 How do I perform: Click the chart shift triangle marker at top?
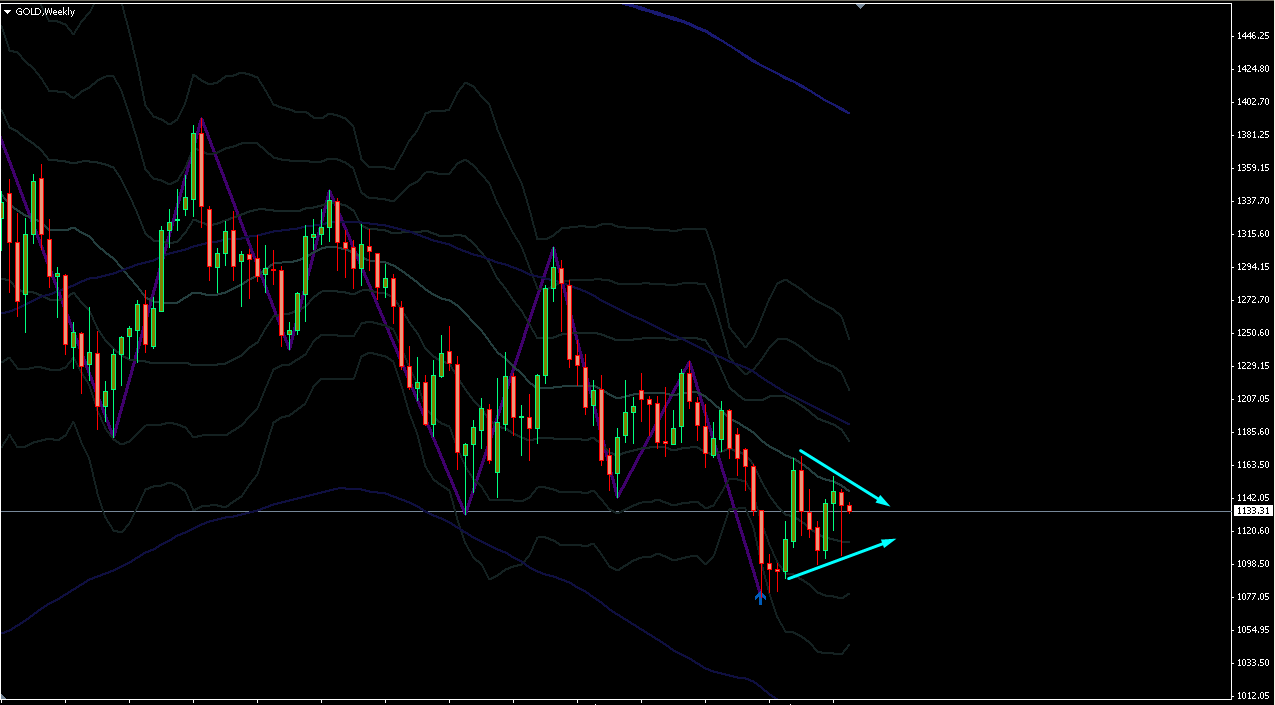861,5
